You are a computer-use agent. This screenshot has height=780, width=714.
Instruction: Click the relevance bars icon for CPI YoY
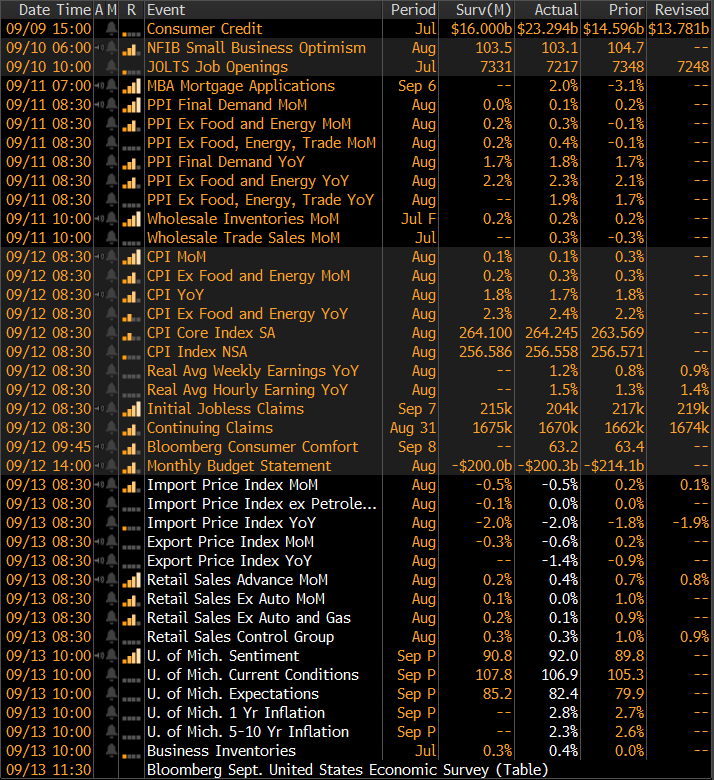[131, 295]
